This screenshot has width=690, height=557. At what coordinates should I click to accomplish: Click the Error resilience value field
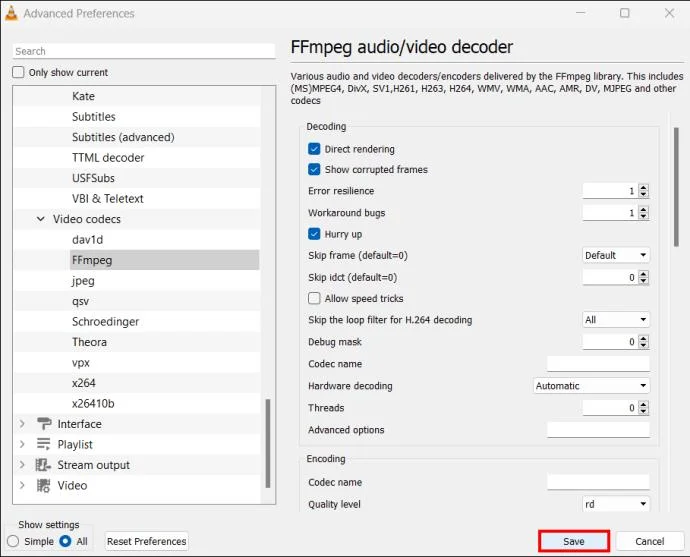(610, 191)
